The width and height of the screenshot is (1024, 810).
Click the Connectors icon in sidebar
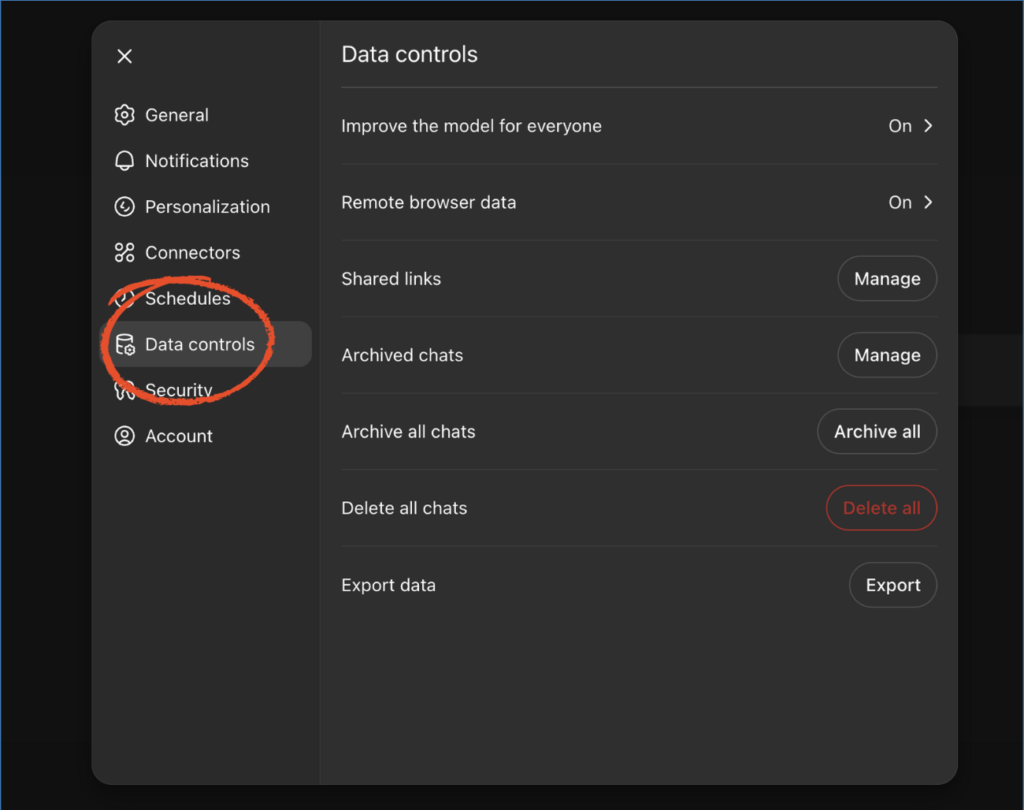[124, 253]
